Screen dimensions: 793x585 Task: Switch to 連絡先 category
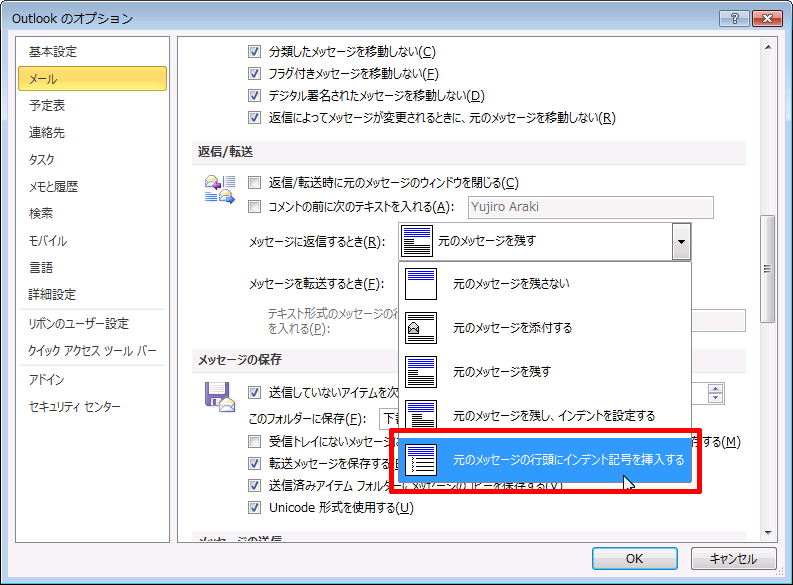click(x=93, y=132)
